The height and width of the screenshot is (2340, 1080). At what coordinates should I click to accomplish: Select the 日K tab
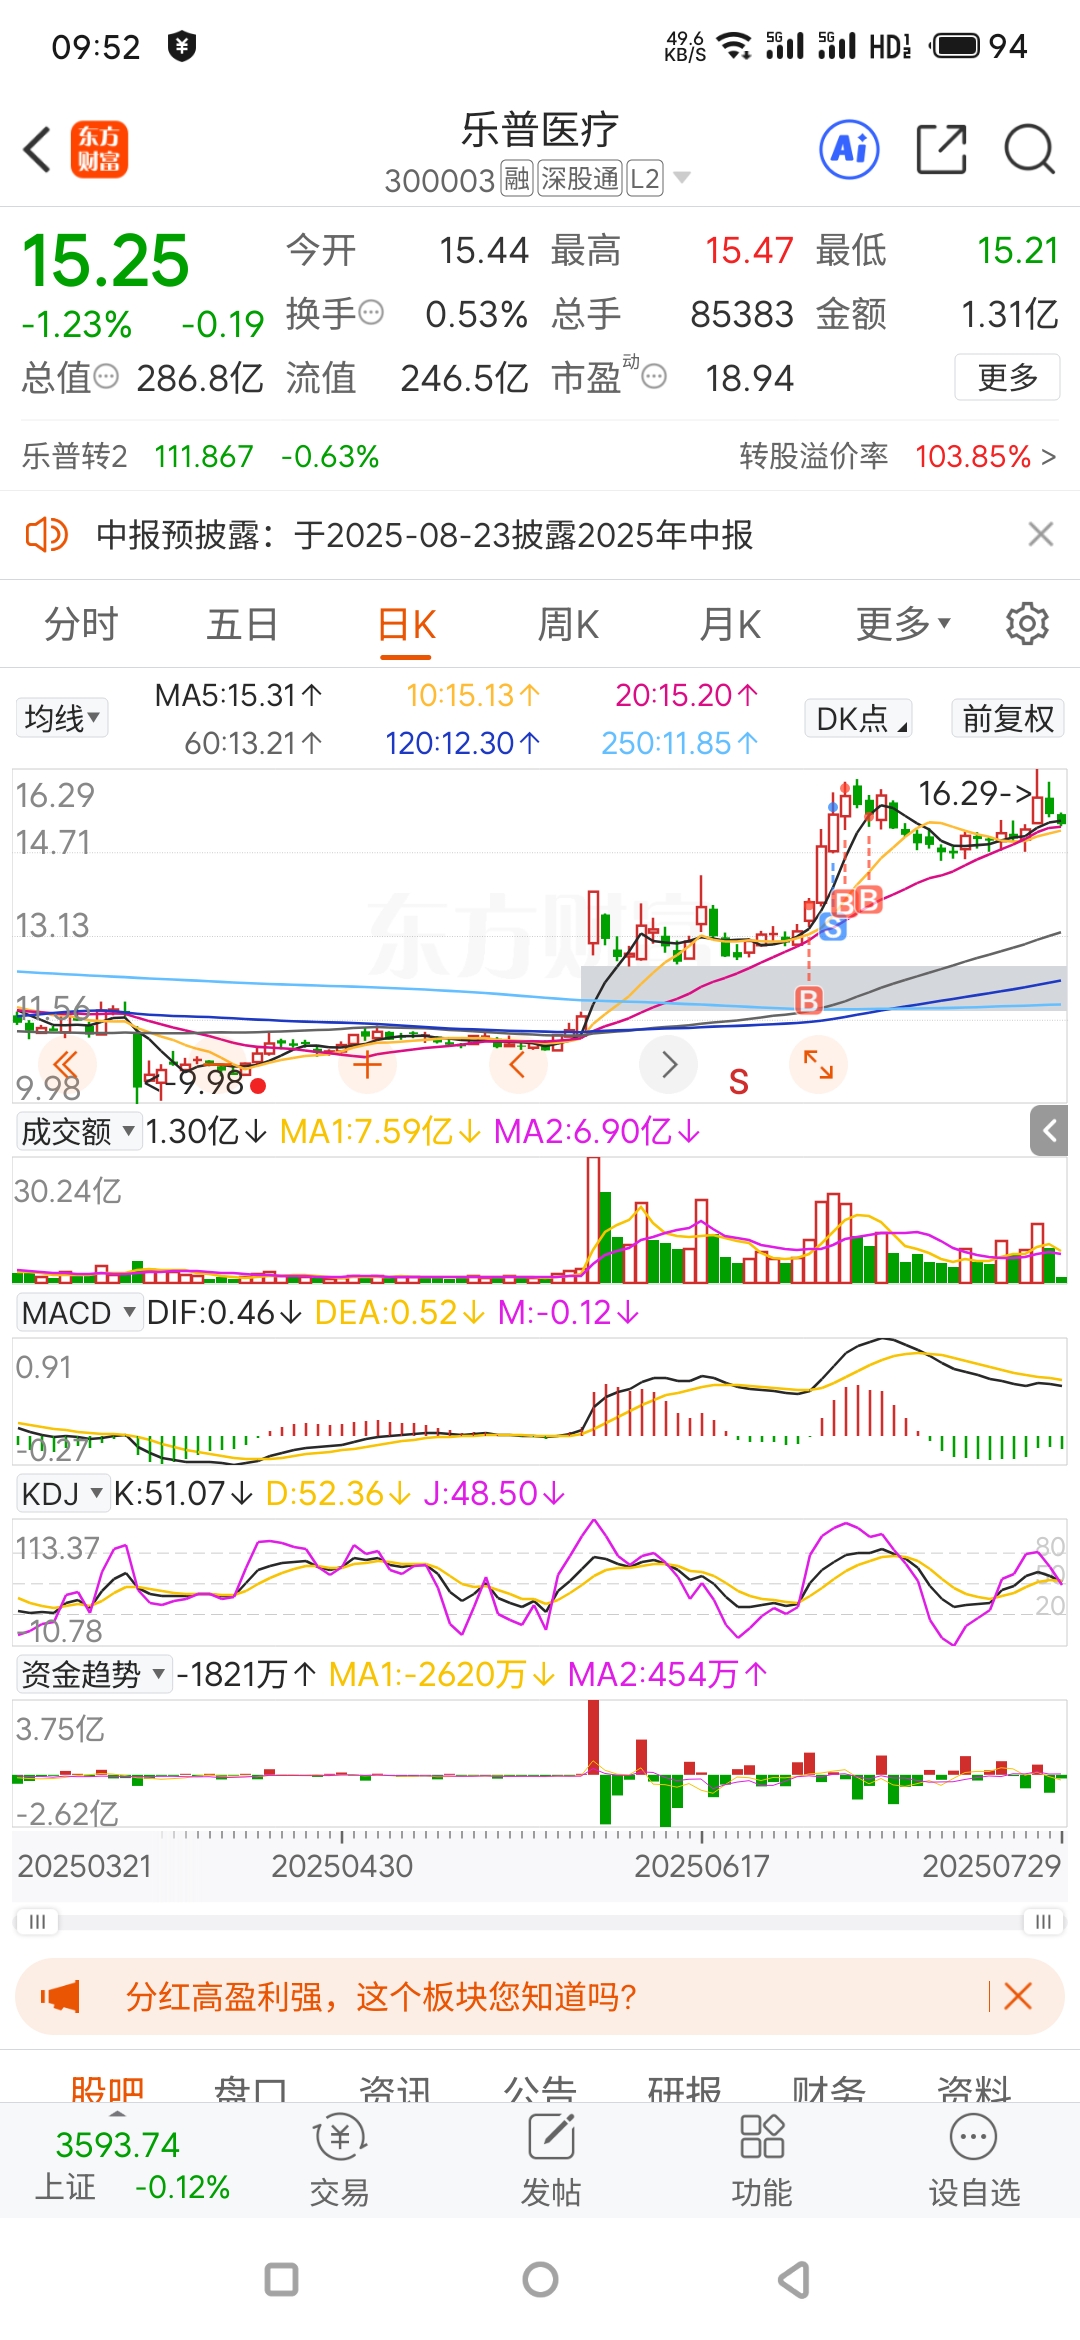click(406, 624)
